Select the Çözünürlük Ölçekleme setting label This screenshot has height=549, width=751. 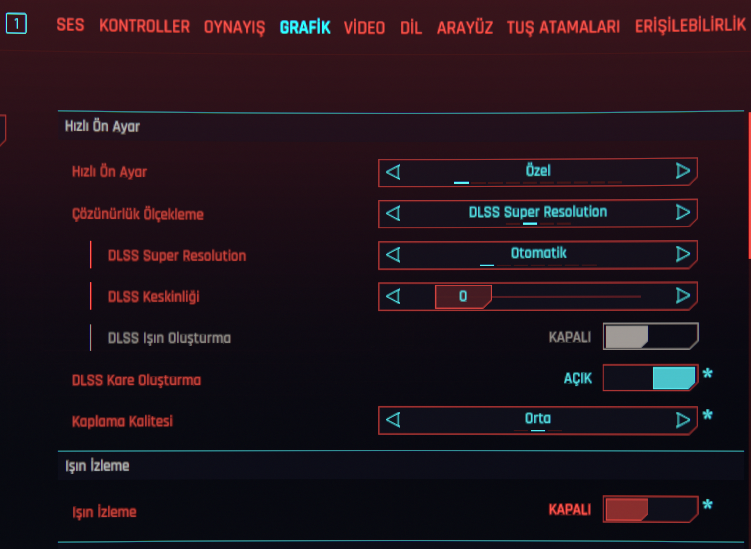(x=138, y=214)
